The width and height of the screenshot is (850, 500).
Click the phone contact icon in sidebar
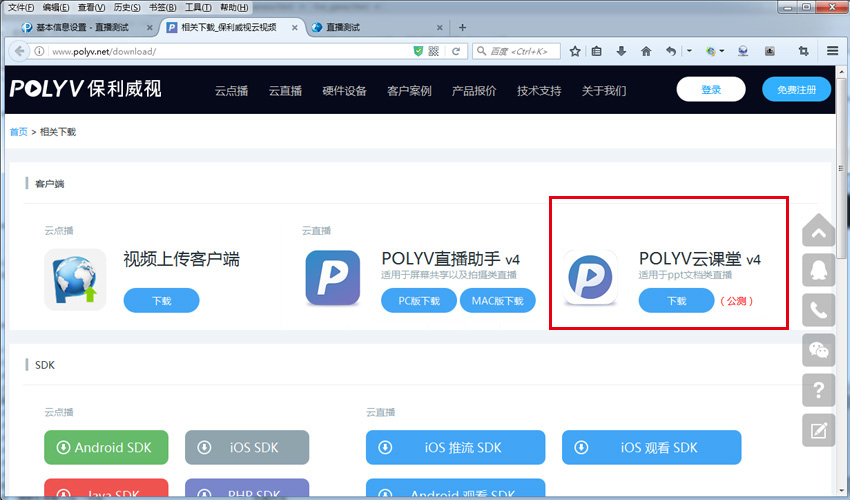tap(819, 310)
